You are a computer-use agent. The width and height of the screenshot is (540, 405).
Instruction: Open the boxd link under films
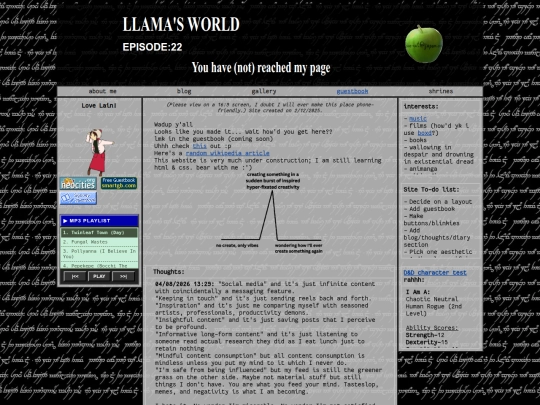tap(424, 133)
